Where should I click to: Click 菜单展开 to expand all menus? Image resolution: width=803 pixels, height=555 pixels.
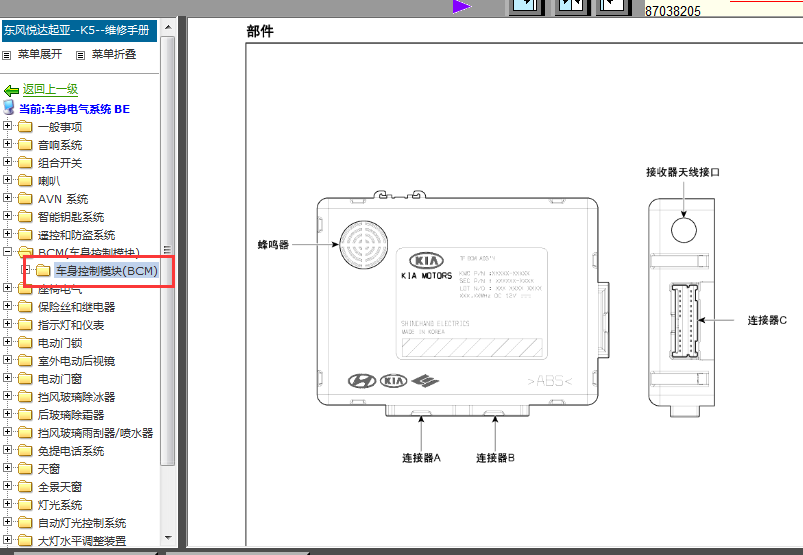click(x=40, y=54)
